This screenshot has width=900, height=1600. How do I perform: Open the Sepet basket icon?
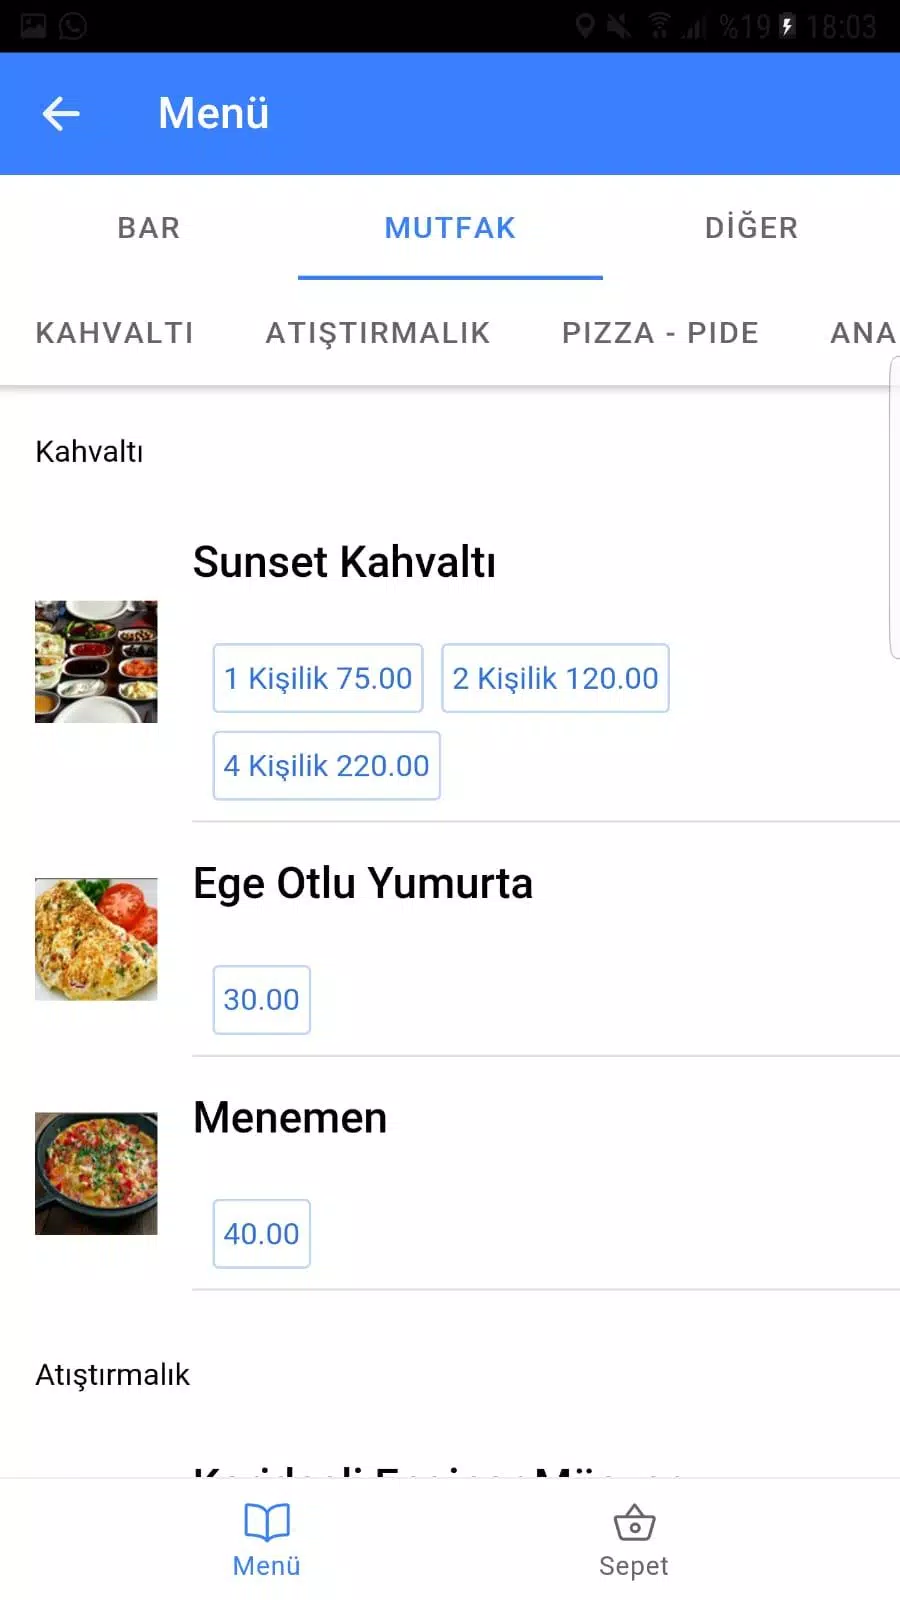634,1523
